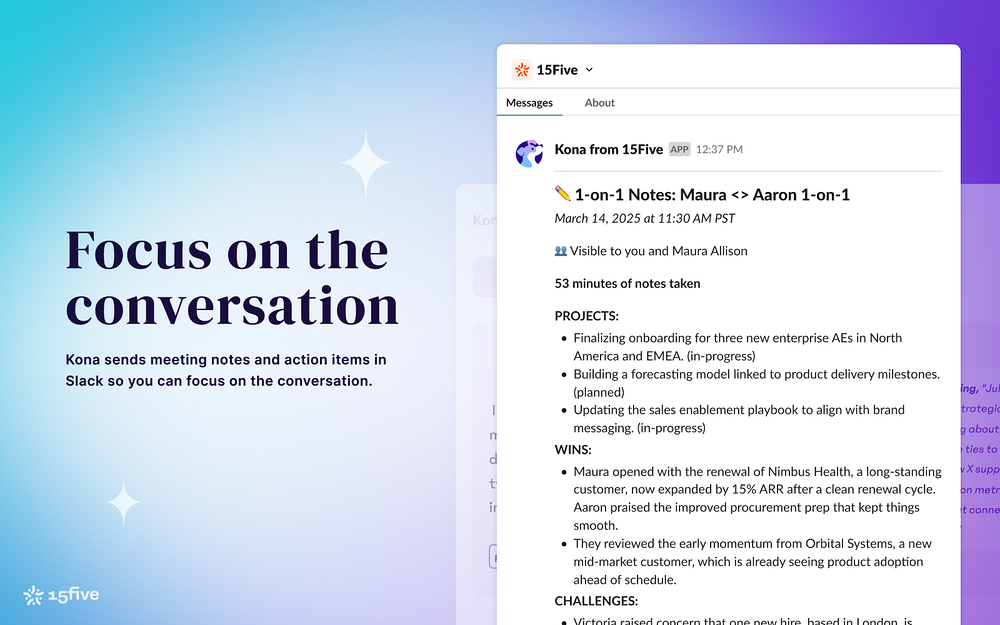Switch to the Messages tab

point(529,103)
